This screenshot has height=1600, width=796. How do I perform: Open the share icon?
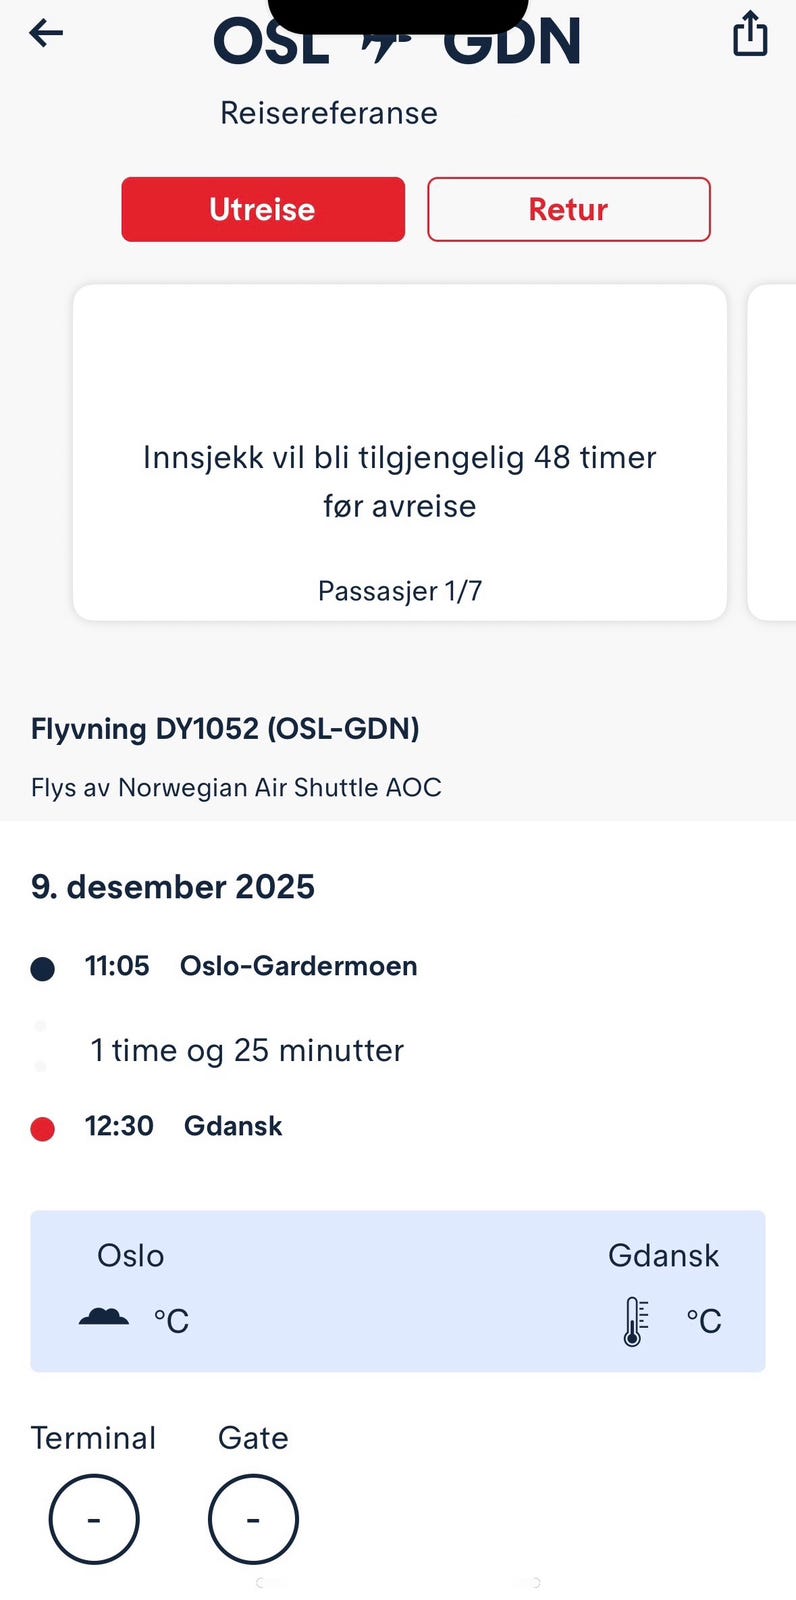pyautogui.click(x=750, y=34)
